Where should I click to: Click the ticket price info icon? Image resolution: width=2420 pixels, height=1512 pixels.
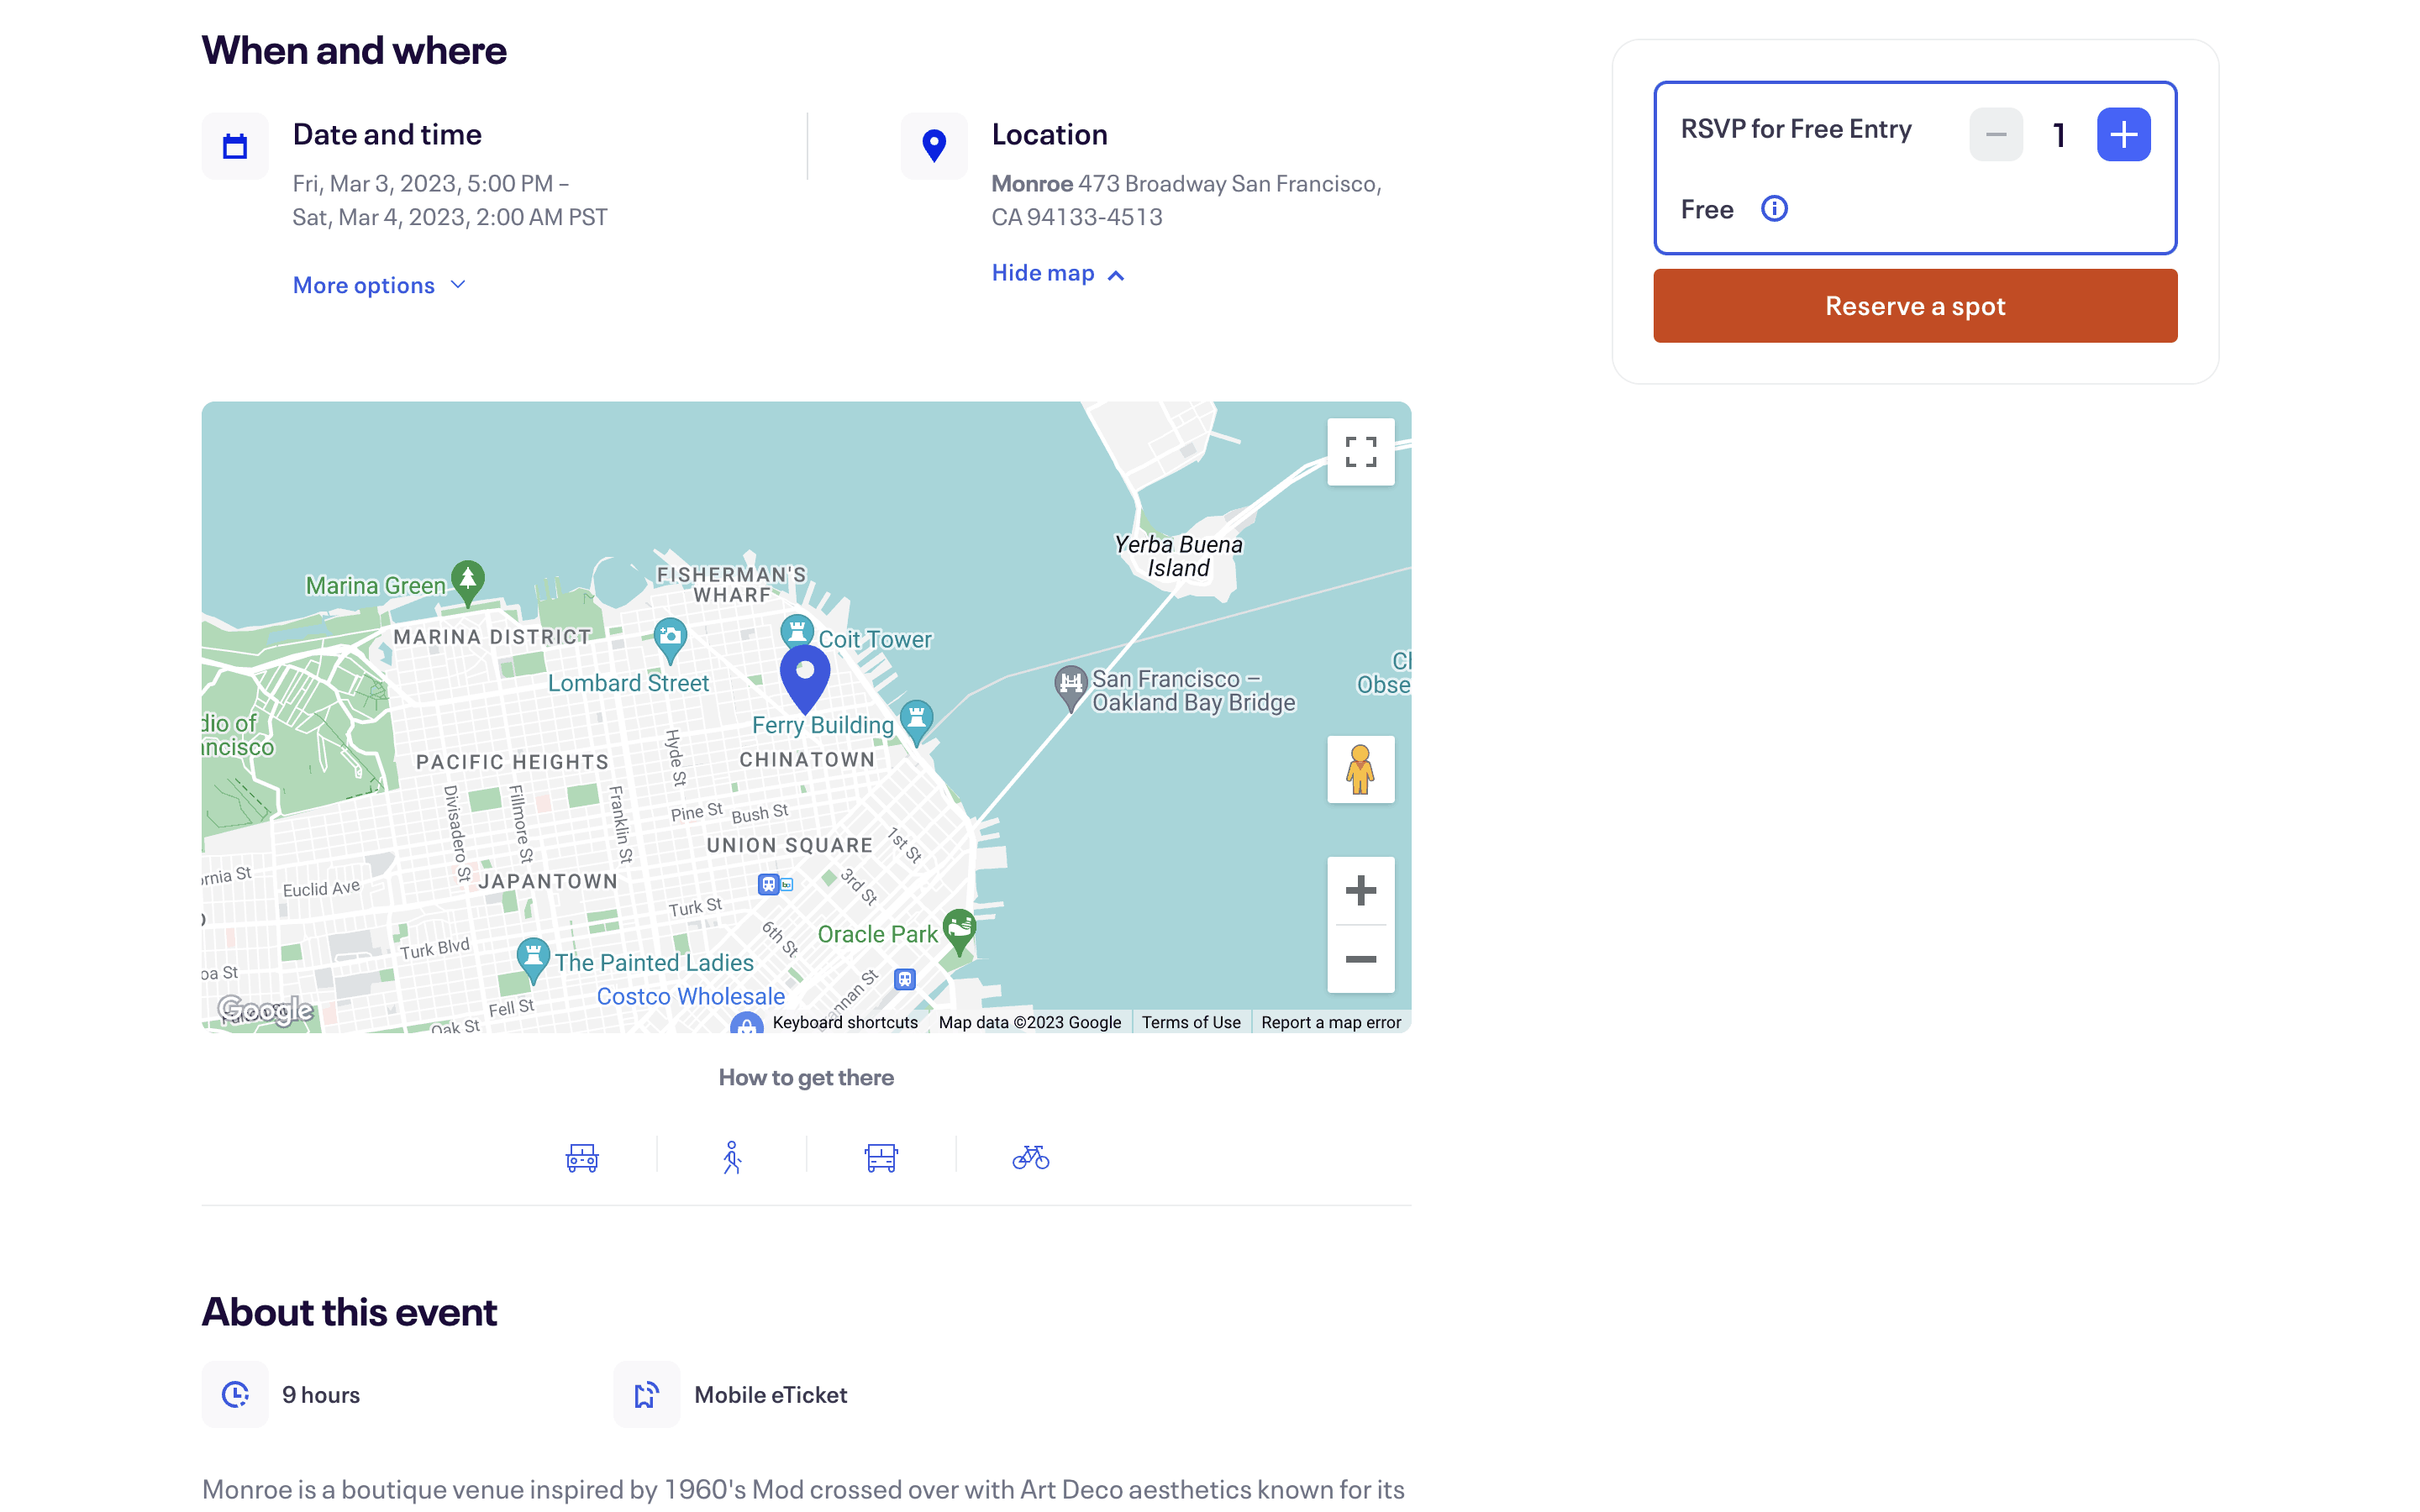pos(1774,209)
